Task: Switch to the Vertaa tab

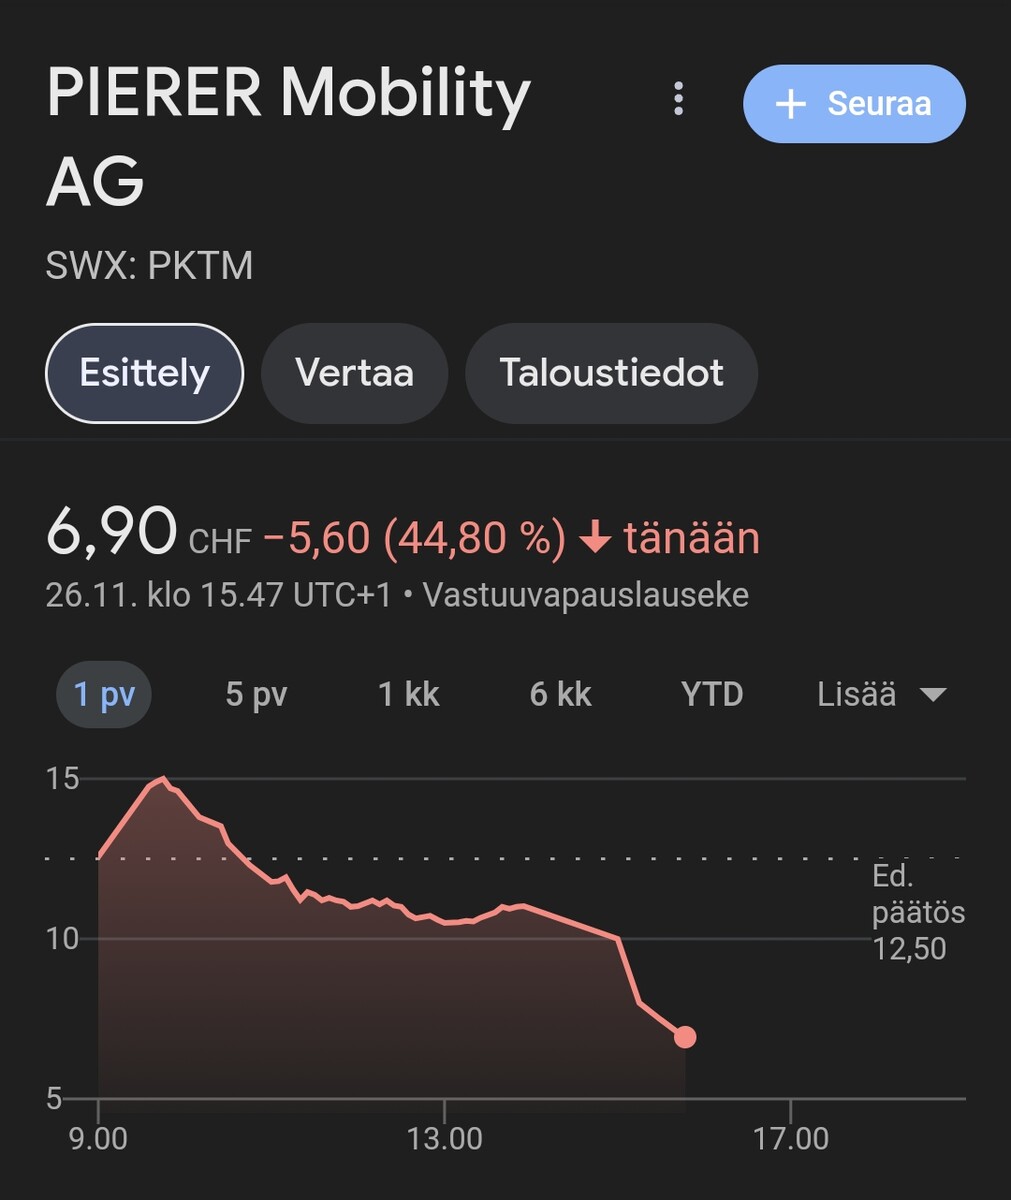Action: [x=354, y=373]
